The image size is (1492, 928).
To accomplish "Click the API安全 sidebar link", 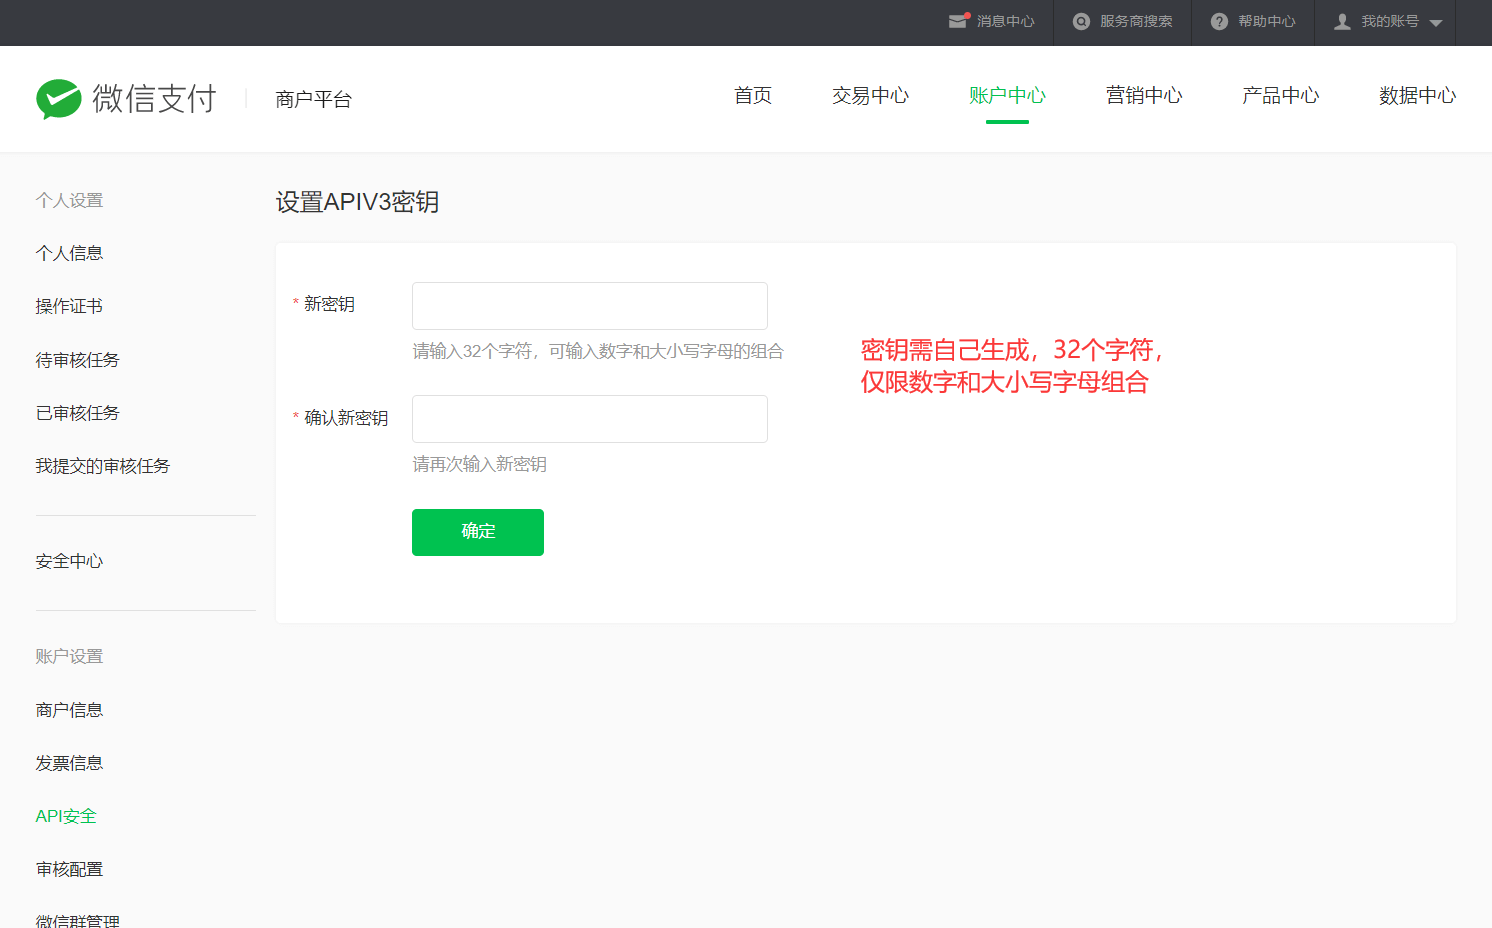I will [66, 816].
